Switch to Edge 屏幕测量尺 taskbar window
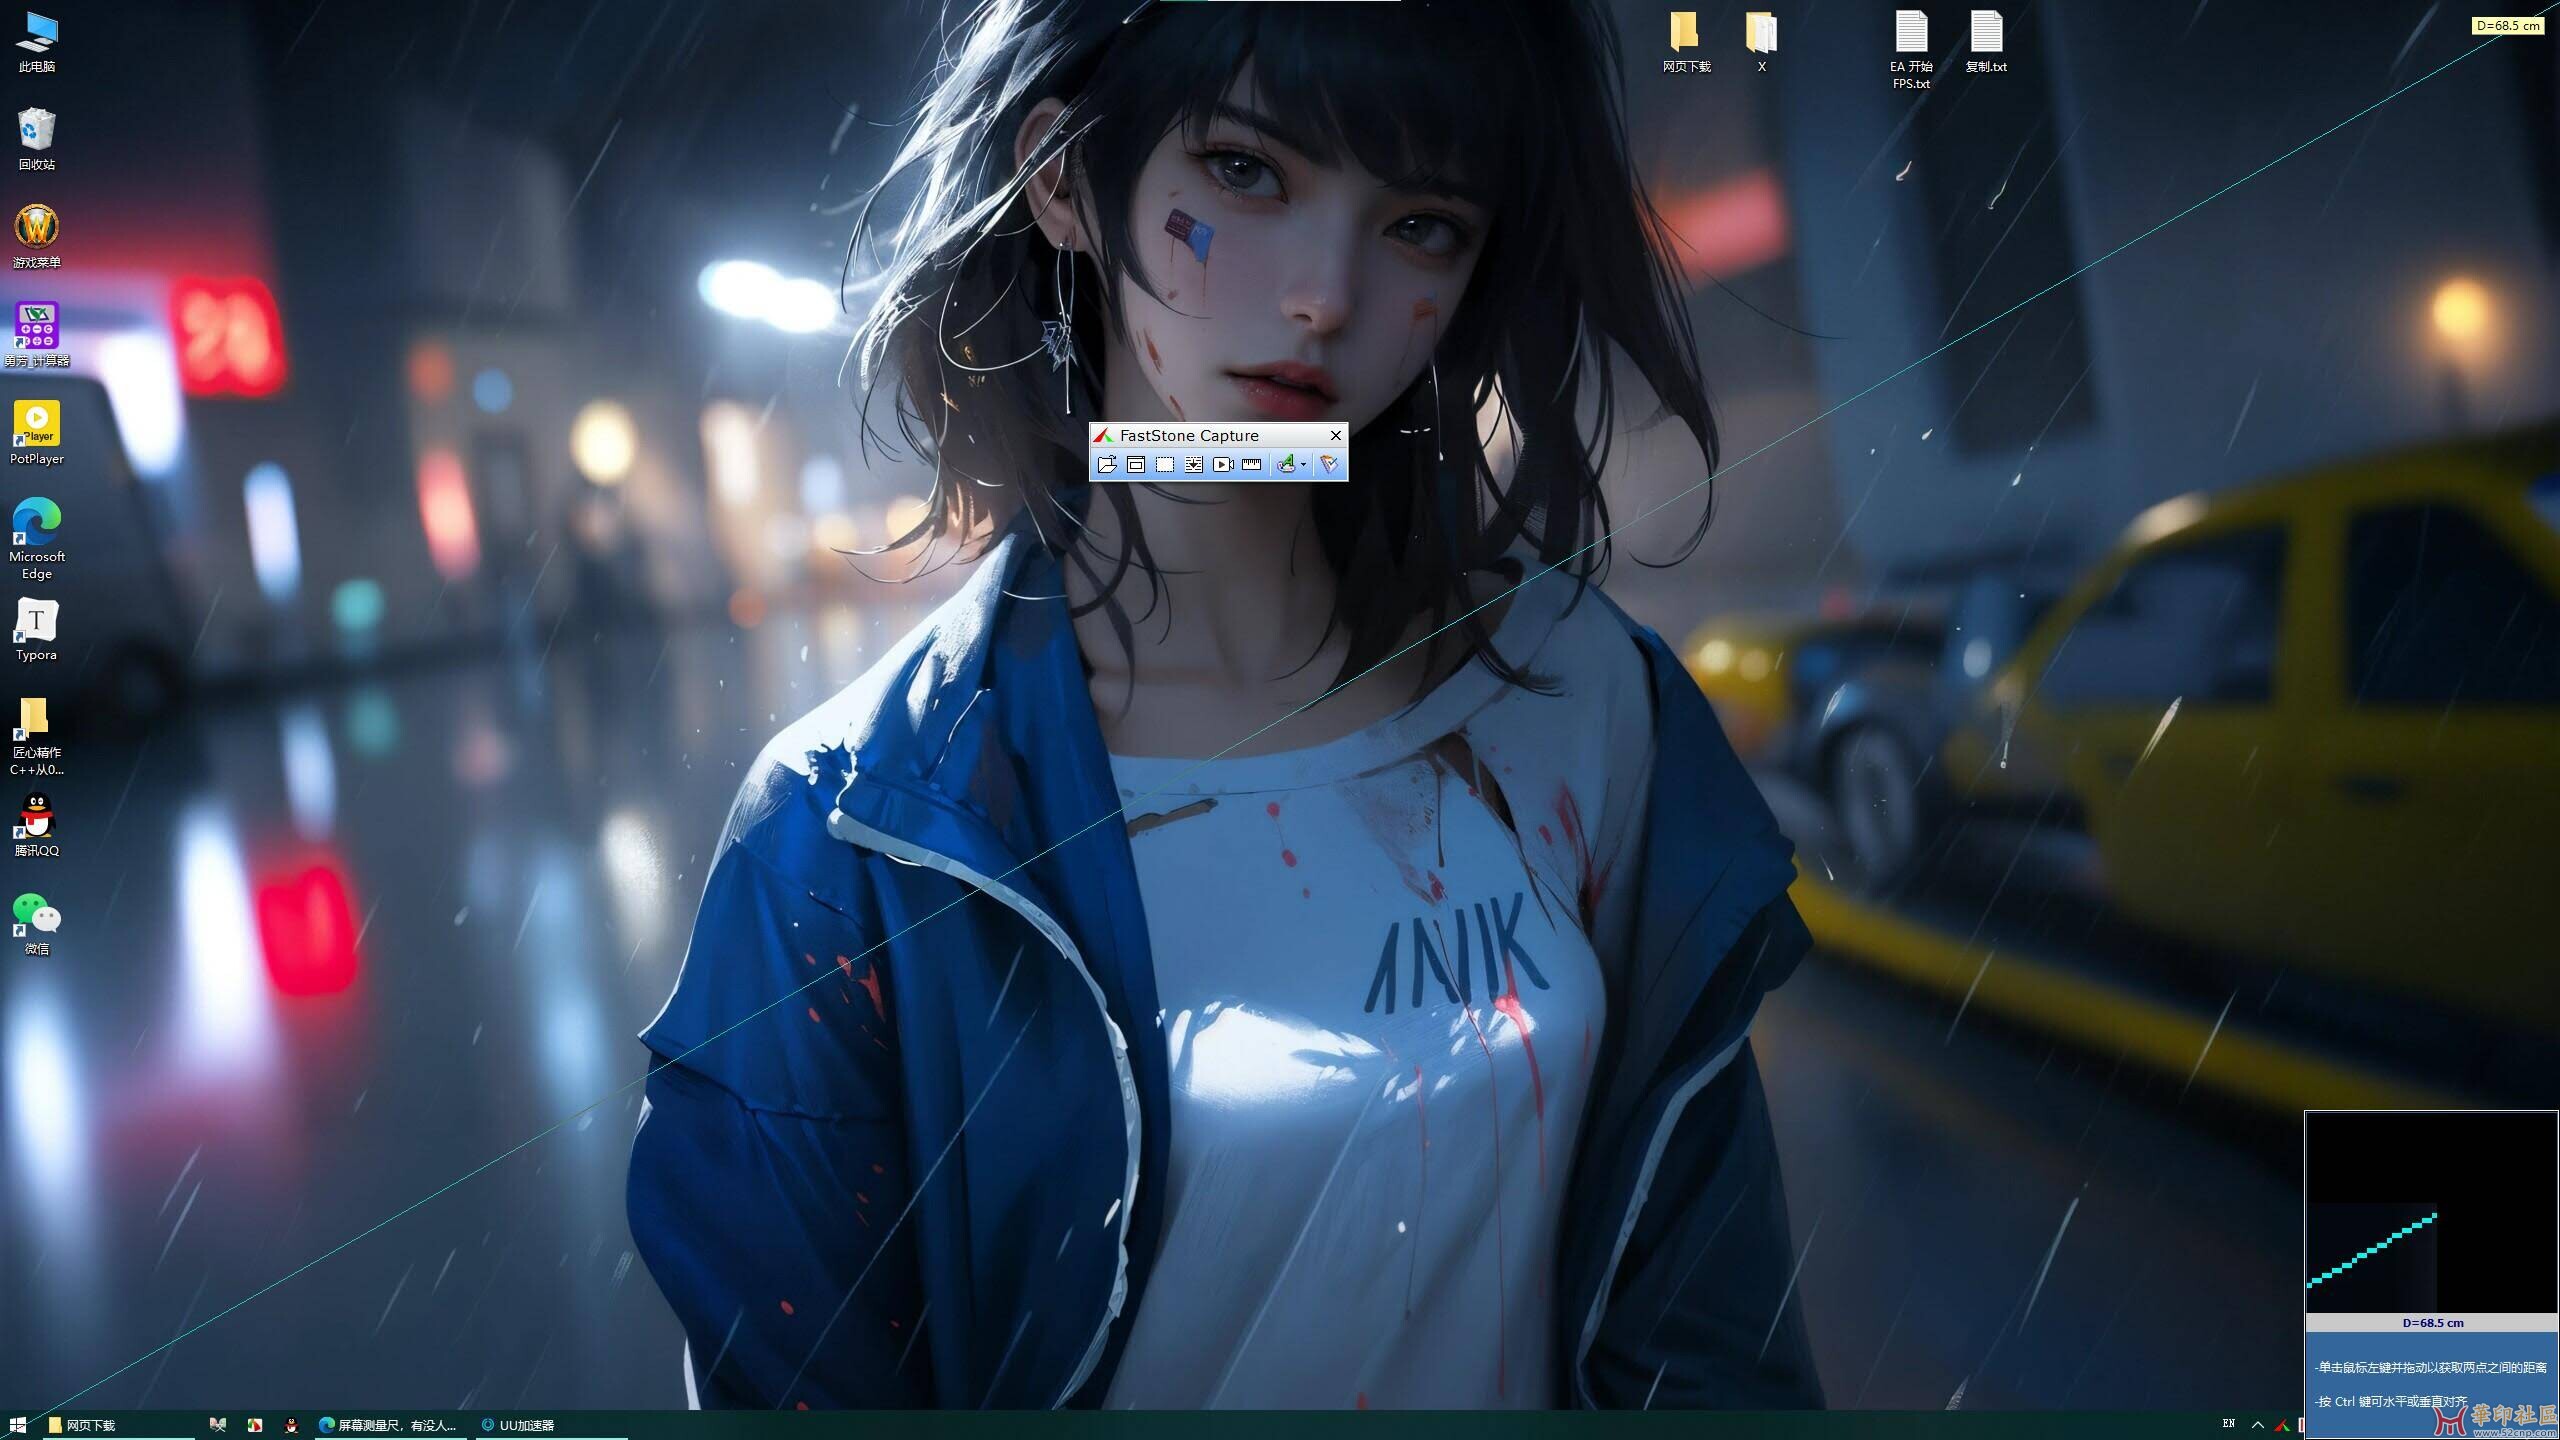 [388, 1425]
